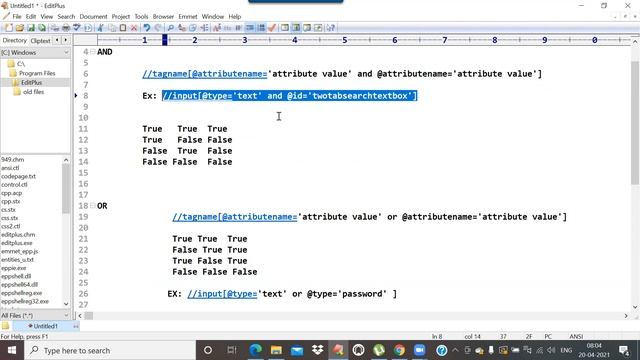Image resolution: width=640 pixels, height=360 pixels.
Task: Switch to the Cliptext sidebar tab
Action: [x=40, y=40]
